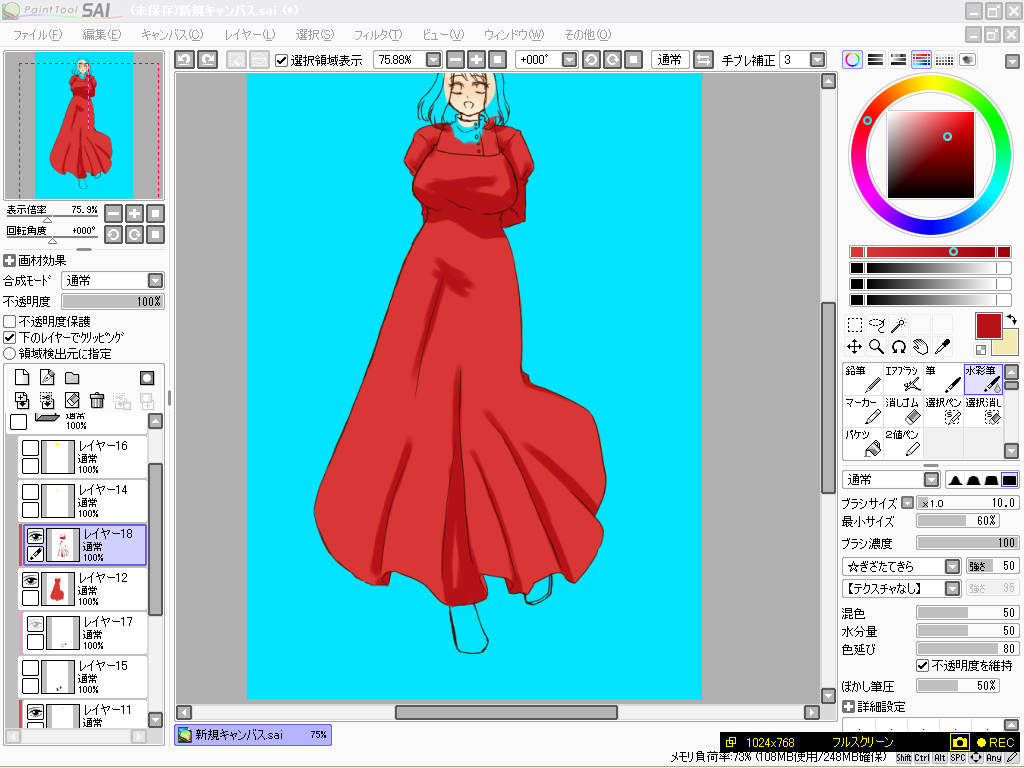
Task: Select the バケツ bucket fill tool
Action: [x=863, y=443]
